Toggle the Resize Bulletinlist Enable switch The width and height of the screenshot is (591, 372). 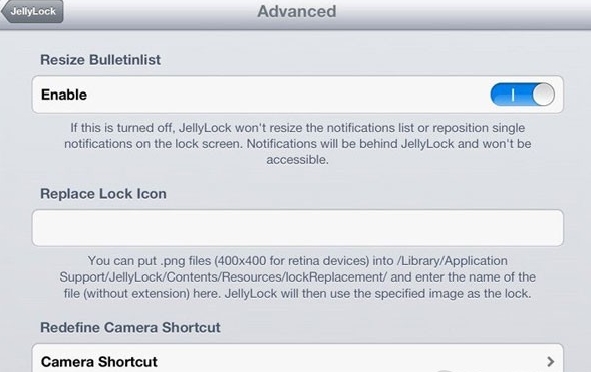[522, 94]
